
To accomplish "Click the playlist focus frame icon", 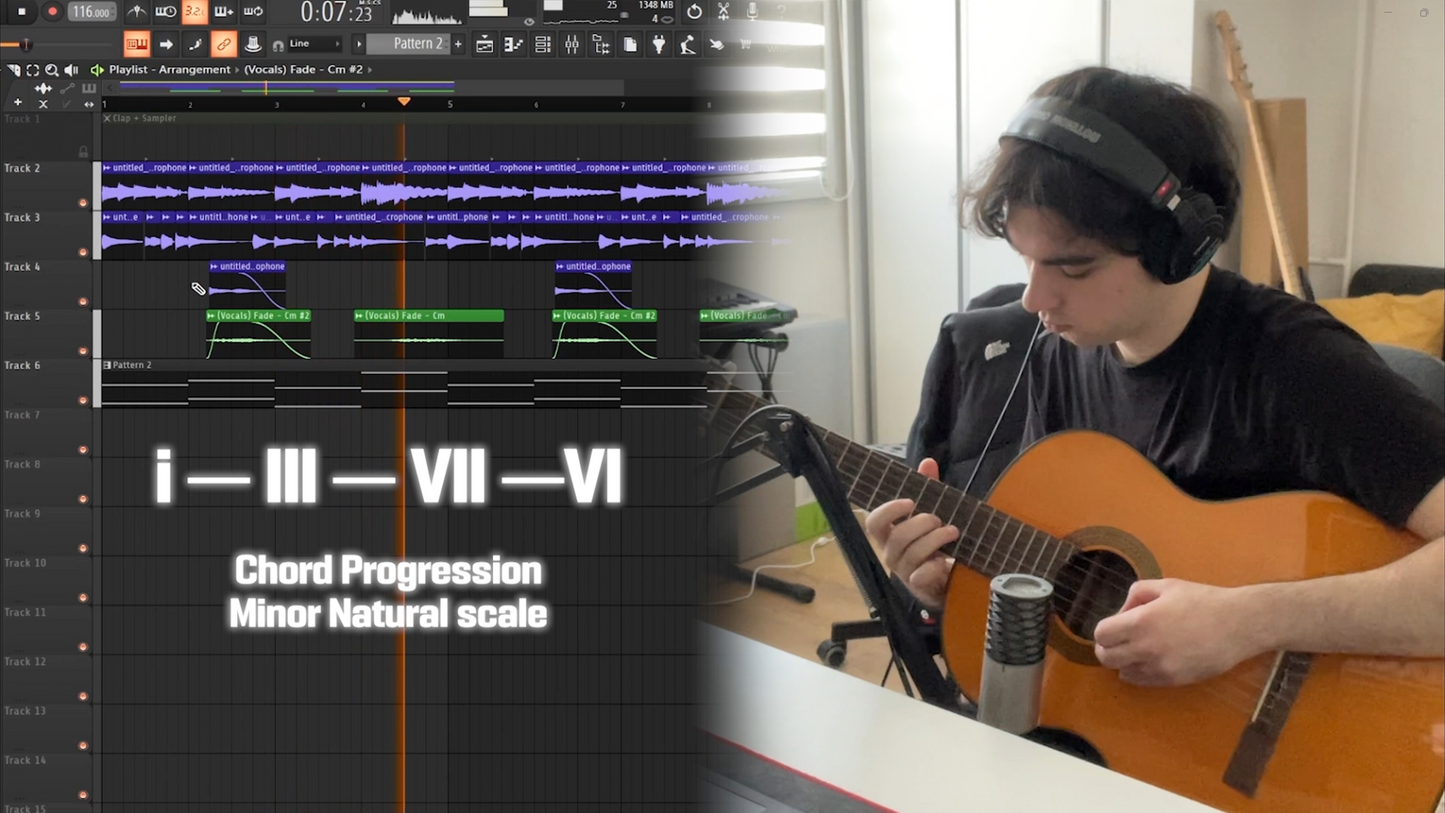I will pyautogui.click(x=33, y=70).
